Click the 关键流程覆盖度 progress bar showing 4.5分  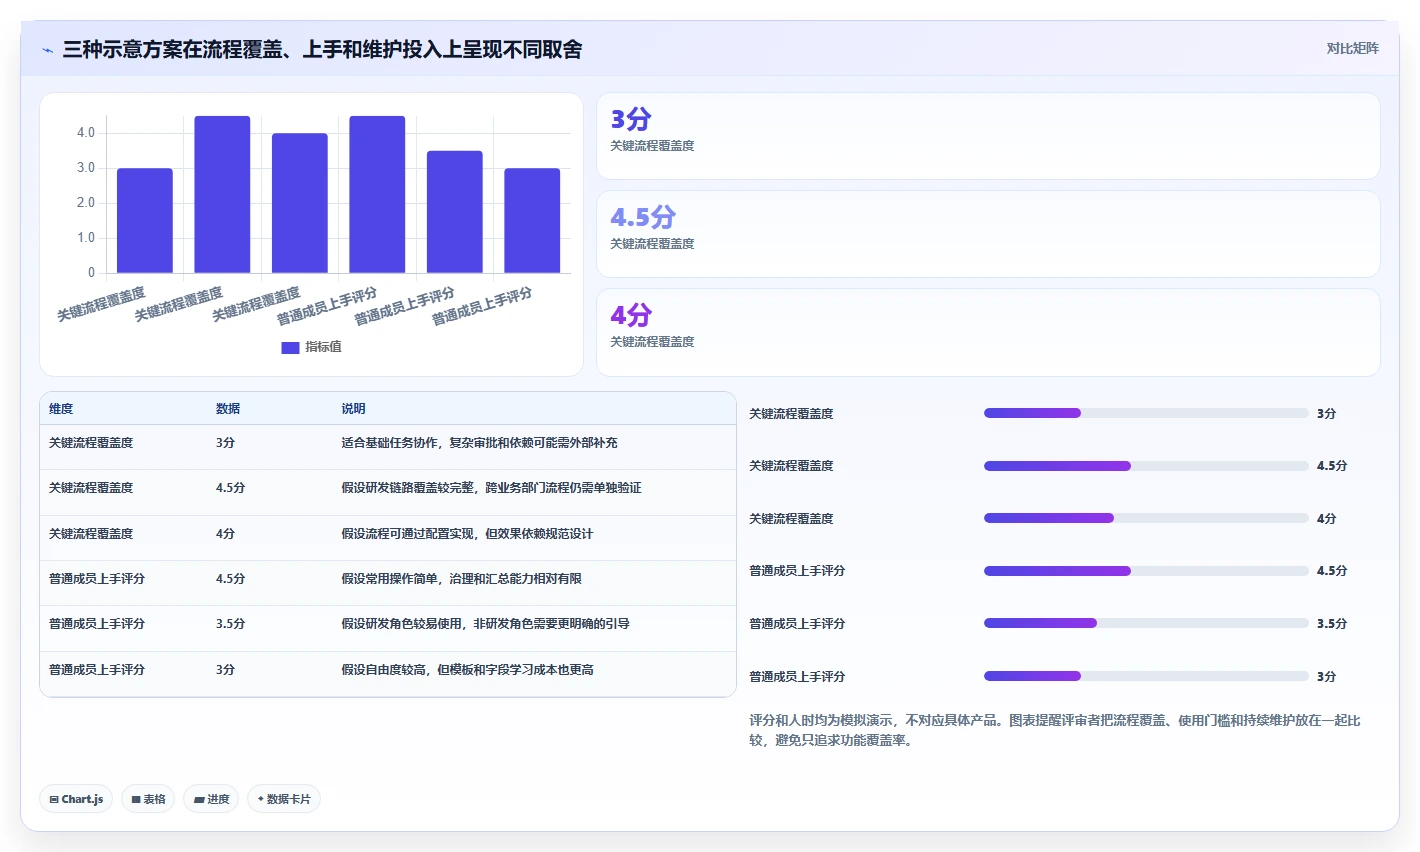[1146, 466]
